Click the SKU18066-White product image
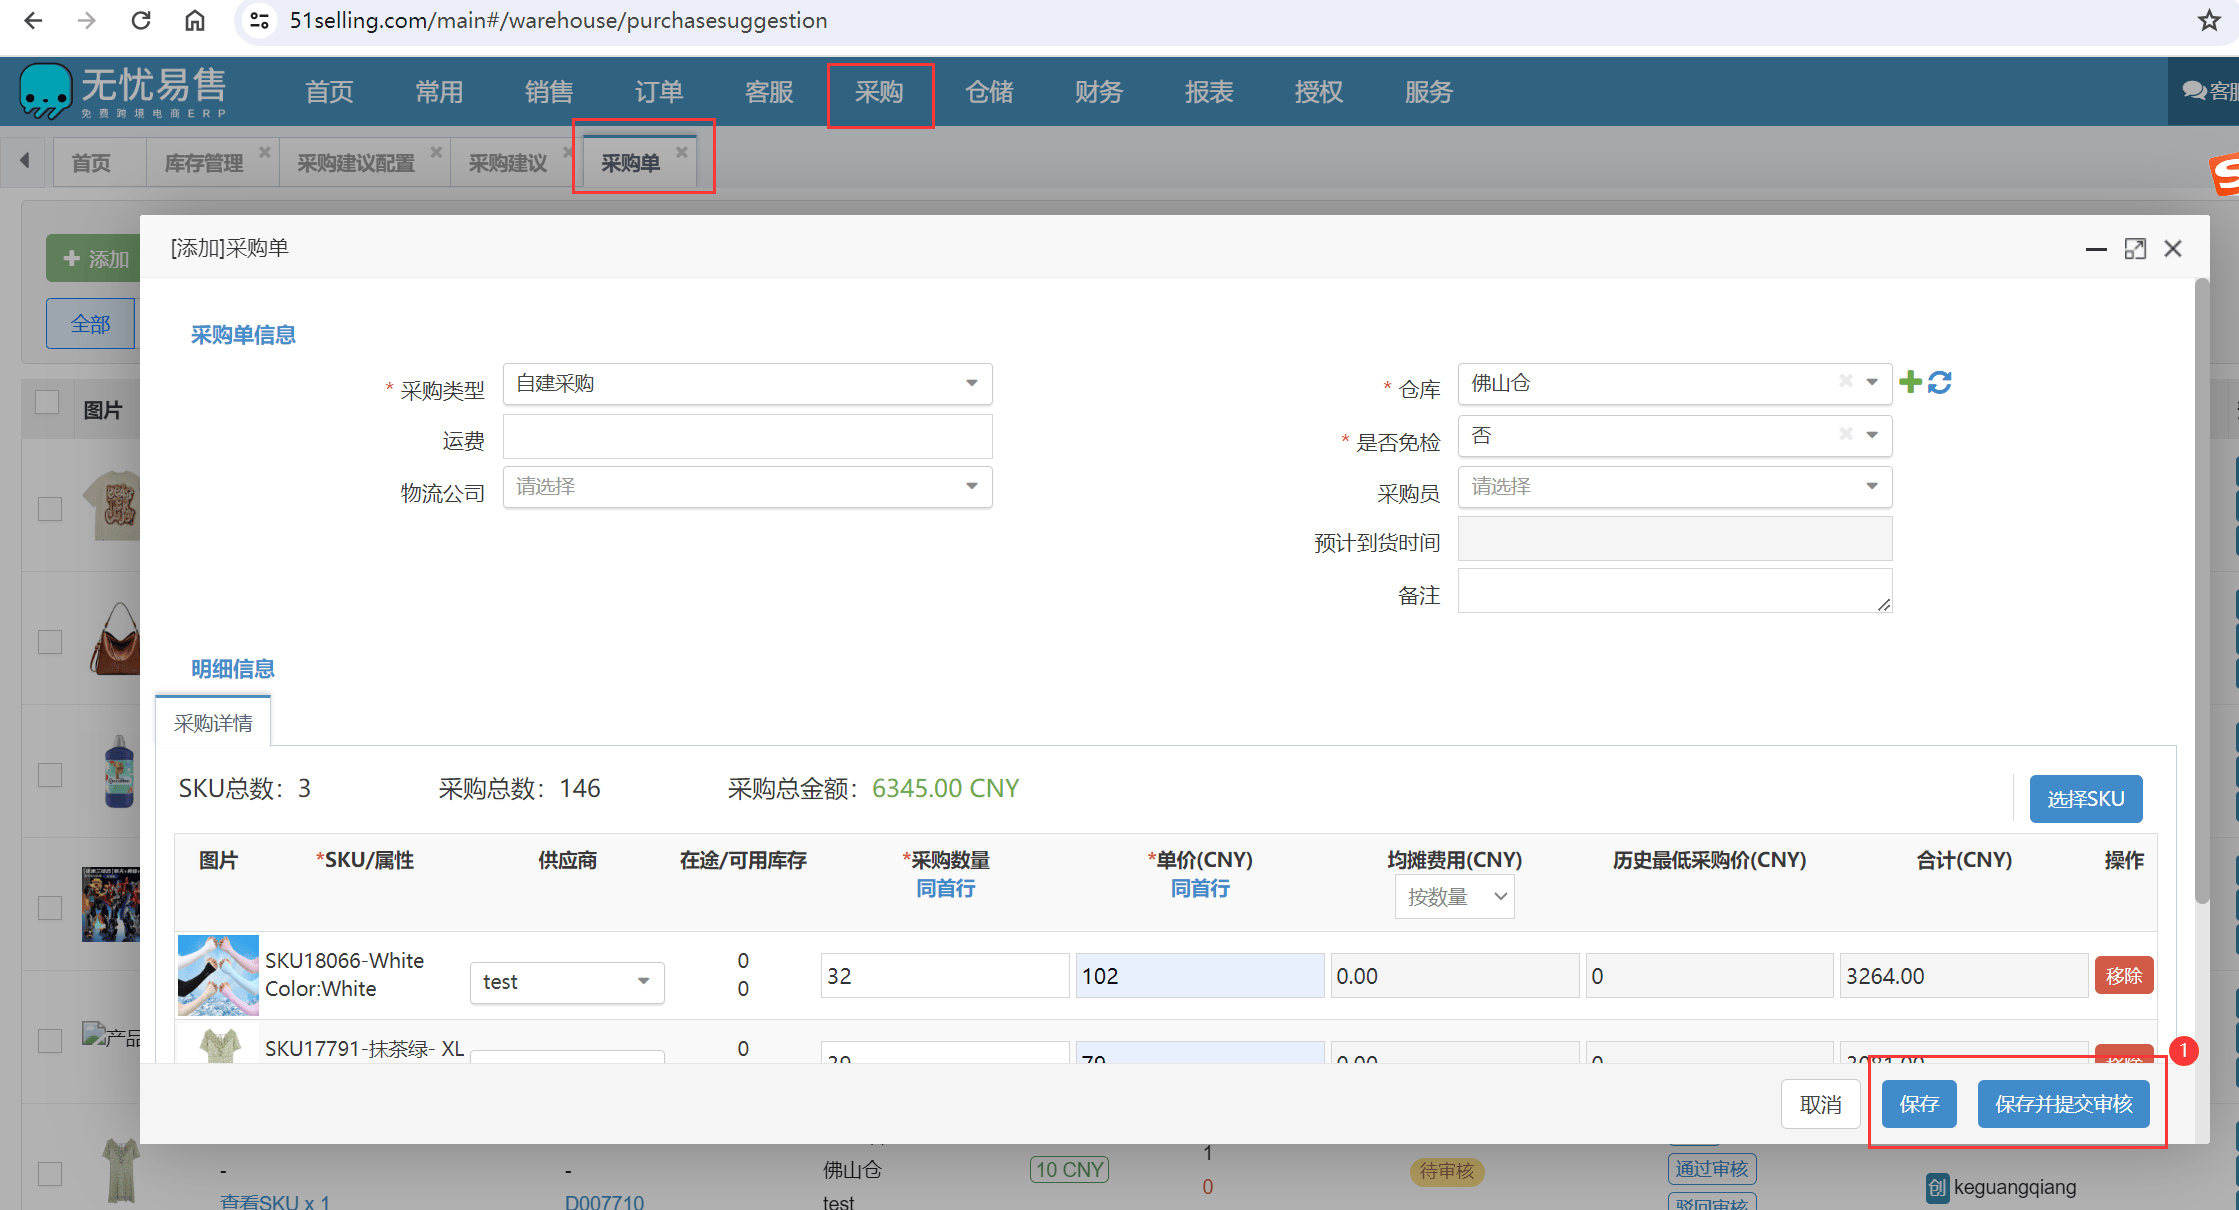Viewport: 2239px width, 1210px height. pyautogui.click(x=218, y=975)
